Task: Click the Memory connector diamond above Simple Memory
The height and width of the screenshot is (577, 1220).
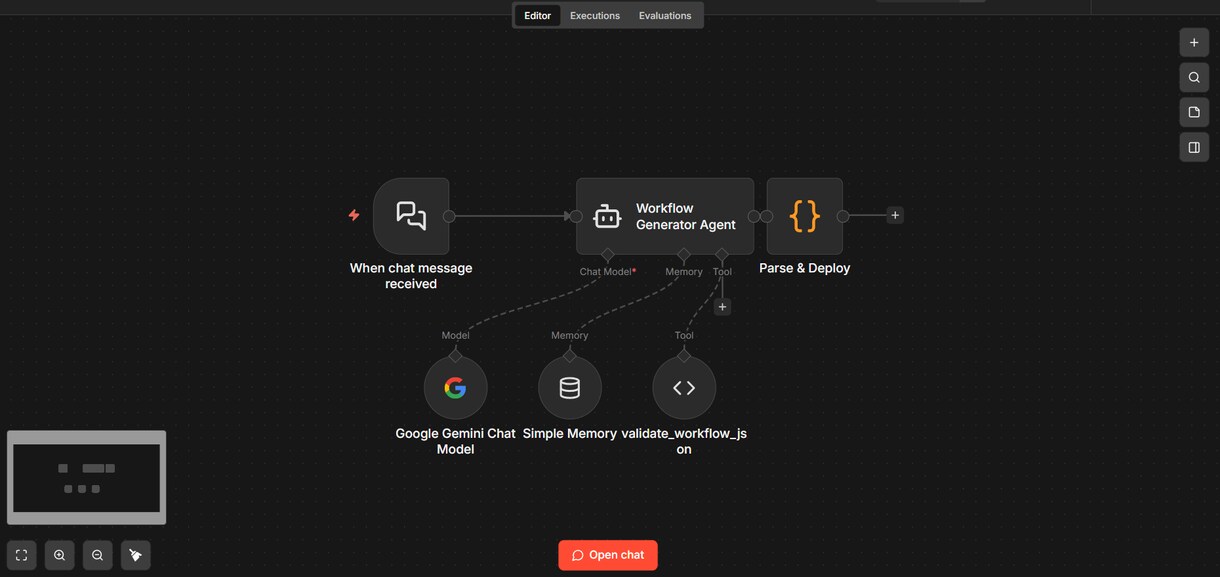Action: click(x=569, y=355)
